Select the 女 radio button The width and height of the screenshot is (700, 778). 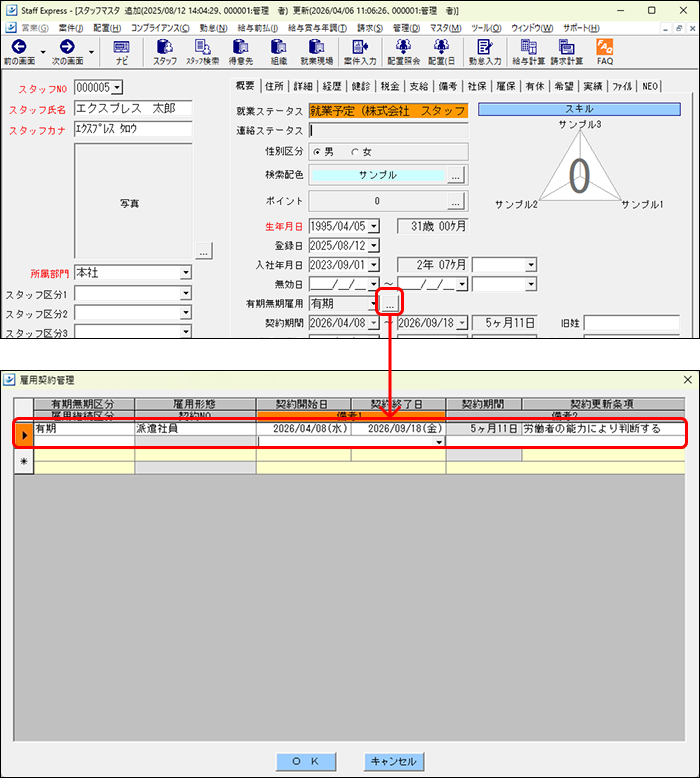tap(355, 152)
